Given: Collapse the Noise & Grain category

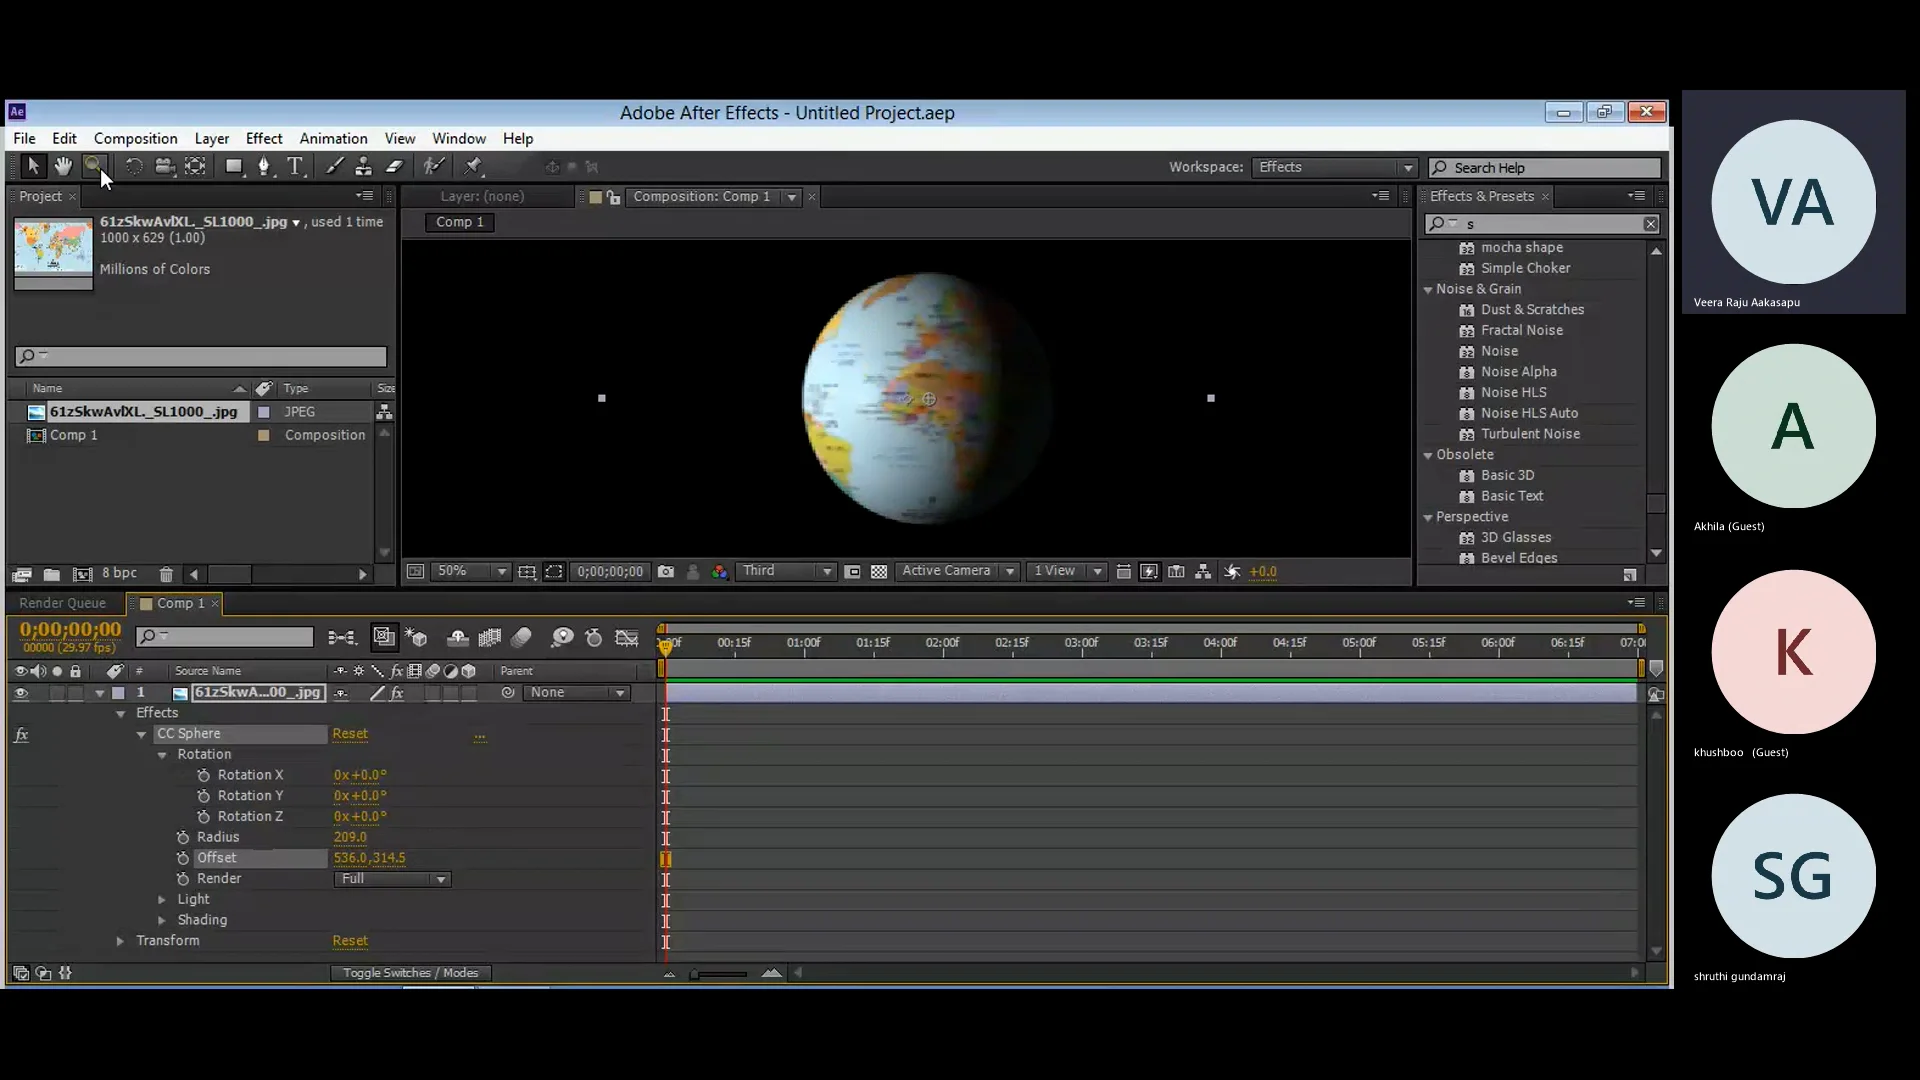Looking at the screenshot, I should [1428, 290].
